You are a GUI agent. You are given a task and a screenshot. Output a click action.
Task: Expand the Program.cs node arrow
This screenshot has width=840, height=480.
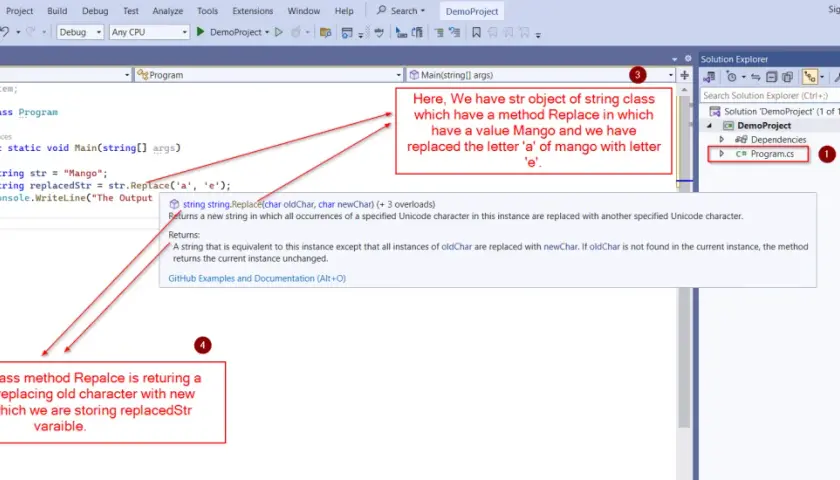click(722, 154)
